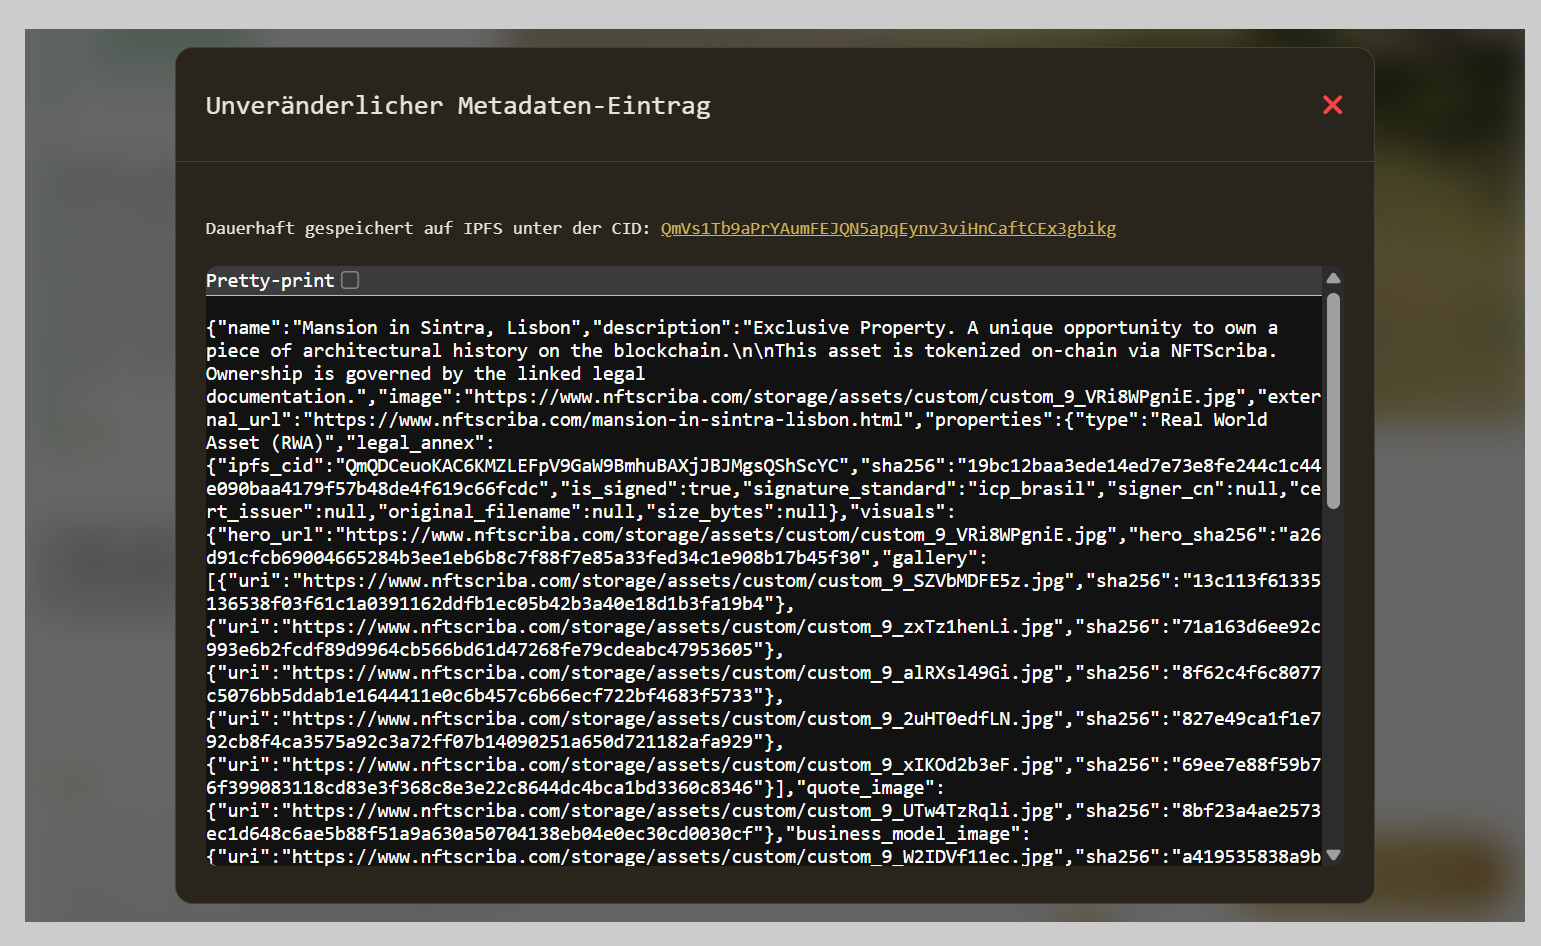Image resolution: width=1541 pixels, height=946 pixels.
Task: Click the heading "Unveränderlicher Metadaten-Eintrag"
Action: tap(458, 105)
